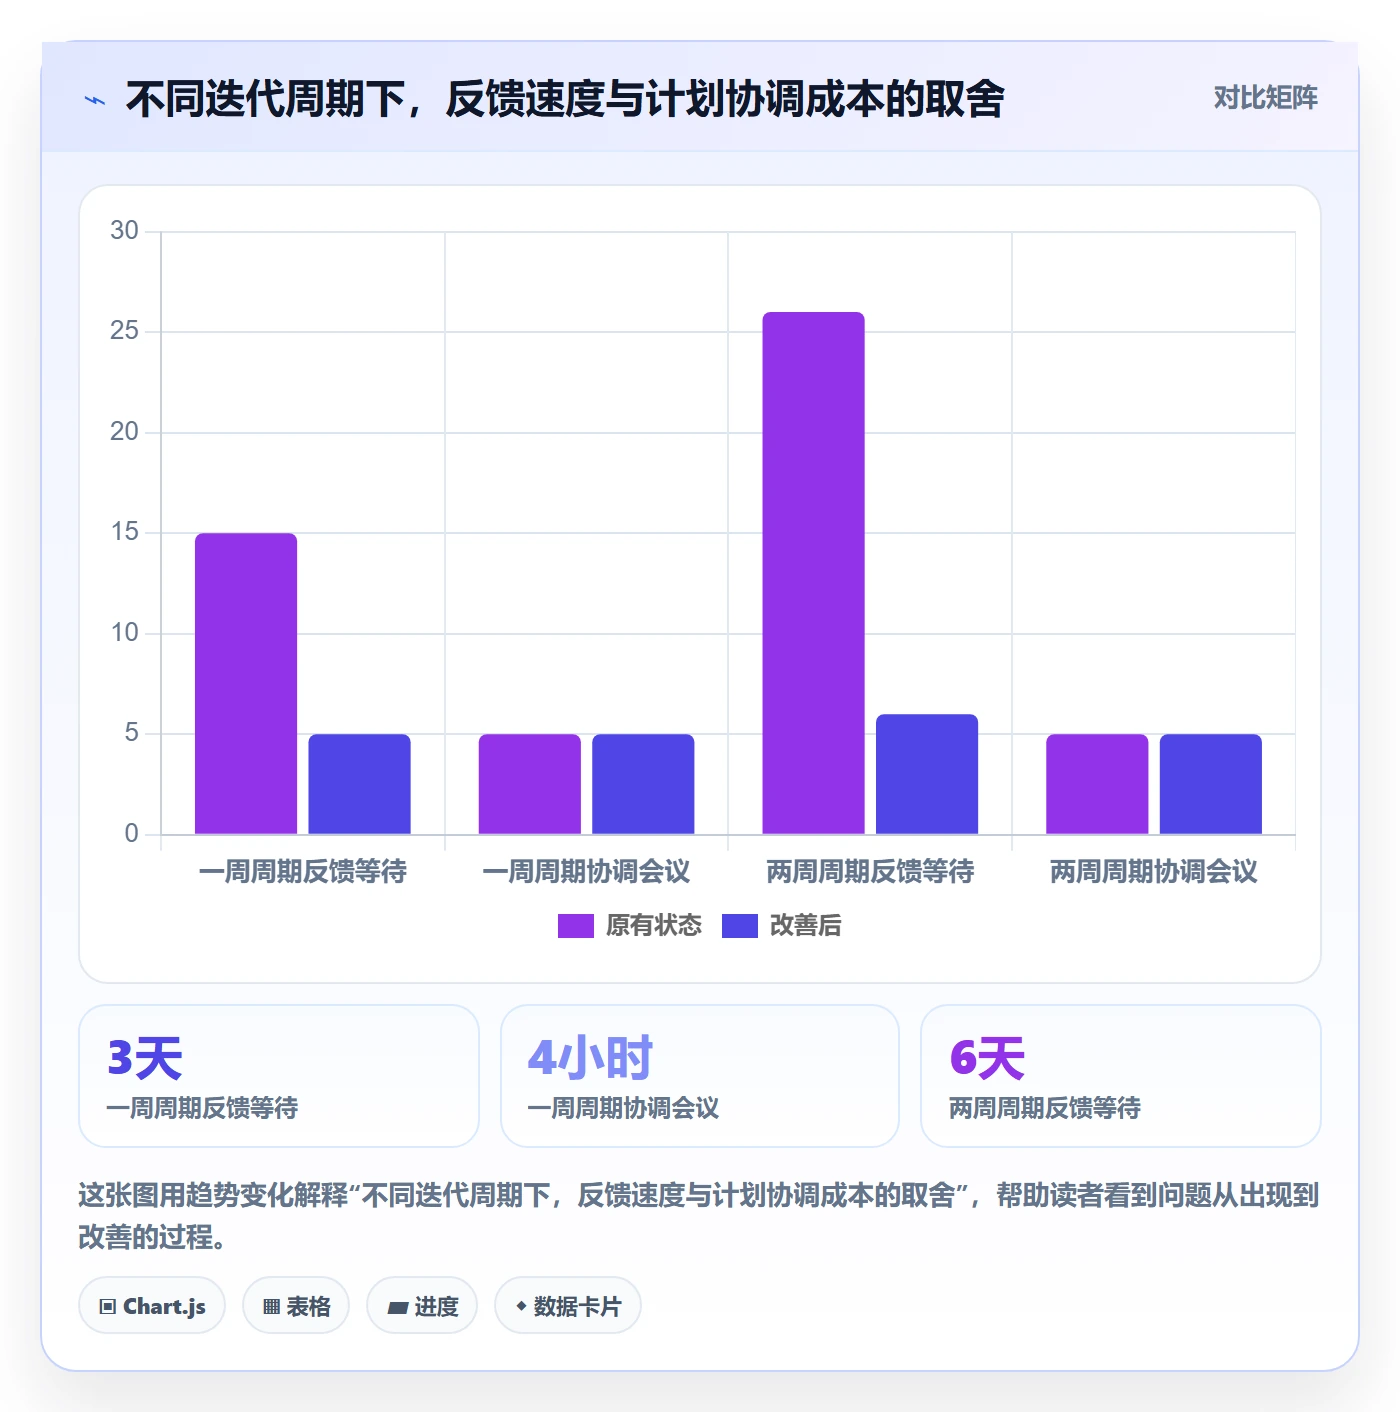Open the 4小时 一周周期协调会议 data card

coord(700,1076)
